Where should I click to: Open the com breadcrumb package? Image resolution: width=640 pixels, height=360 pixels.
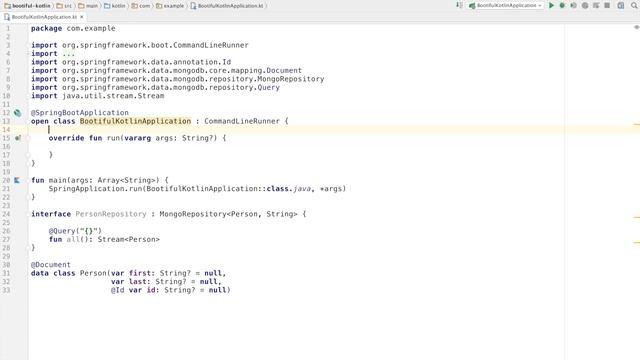(x=140, y=6)
